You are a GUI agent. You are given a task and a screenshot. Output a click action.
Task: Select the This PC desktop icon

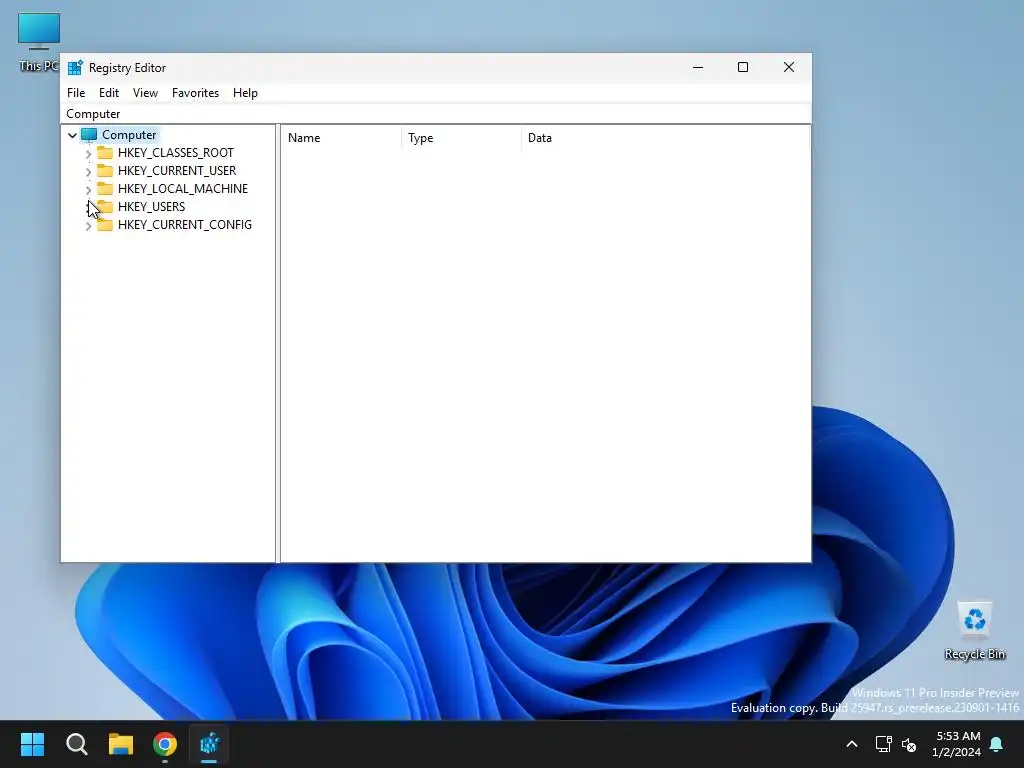39,42
